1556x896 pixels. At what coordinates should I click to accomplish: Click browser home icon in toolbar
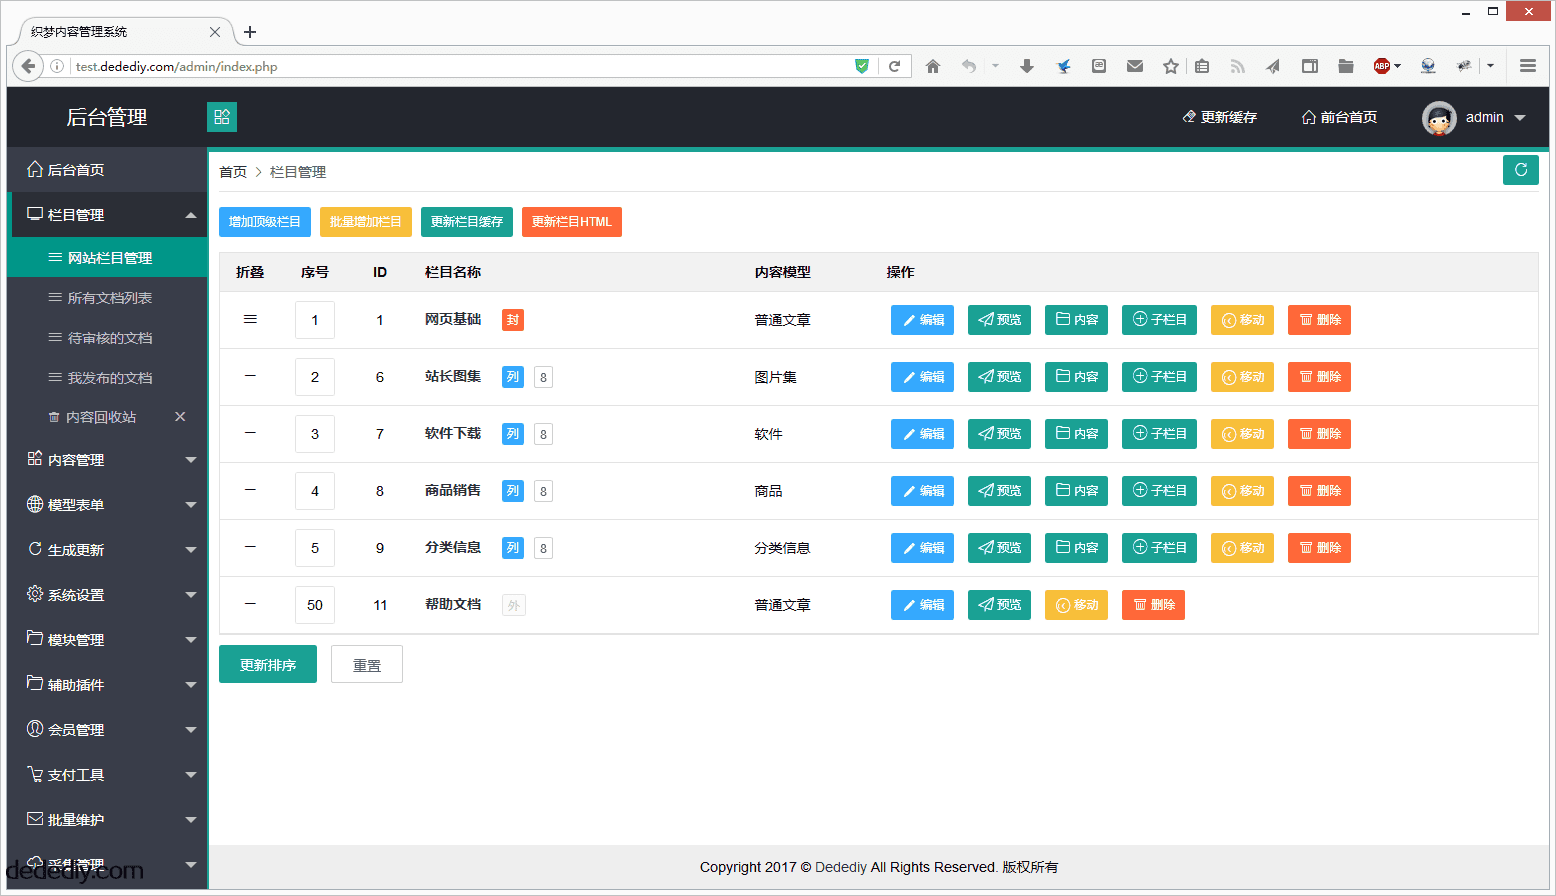click(x=933, y=66)
